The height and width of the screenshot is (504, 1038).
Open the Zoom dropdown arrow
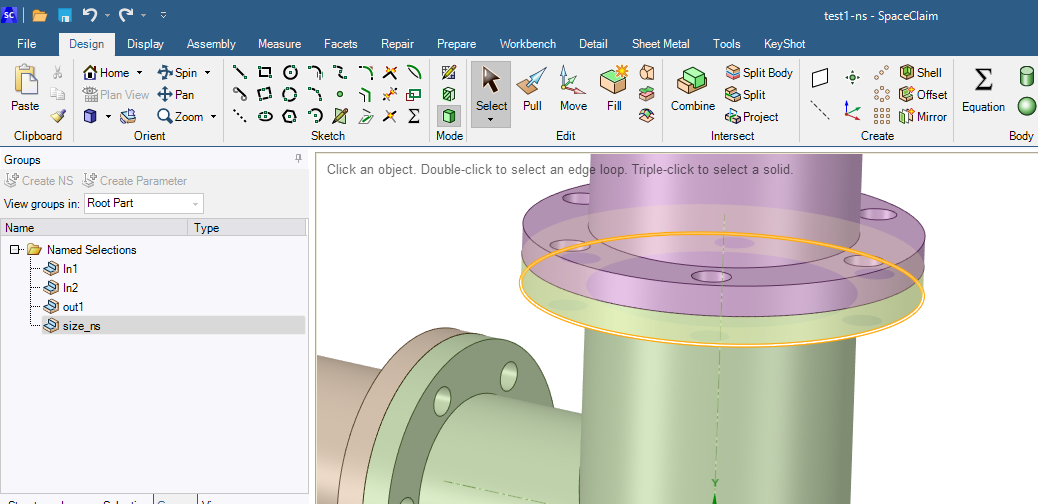[x=213, y=117]
